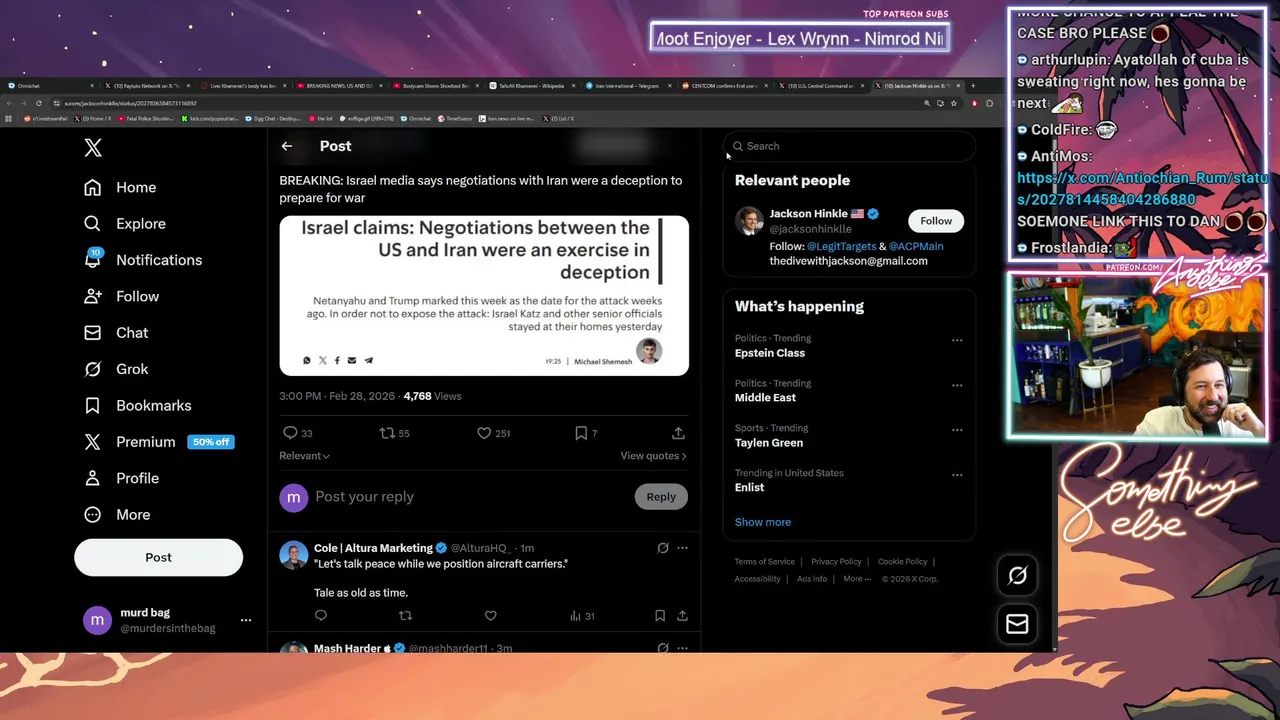Like Cole's comment

pos(490,616)
